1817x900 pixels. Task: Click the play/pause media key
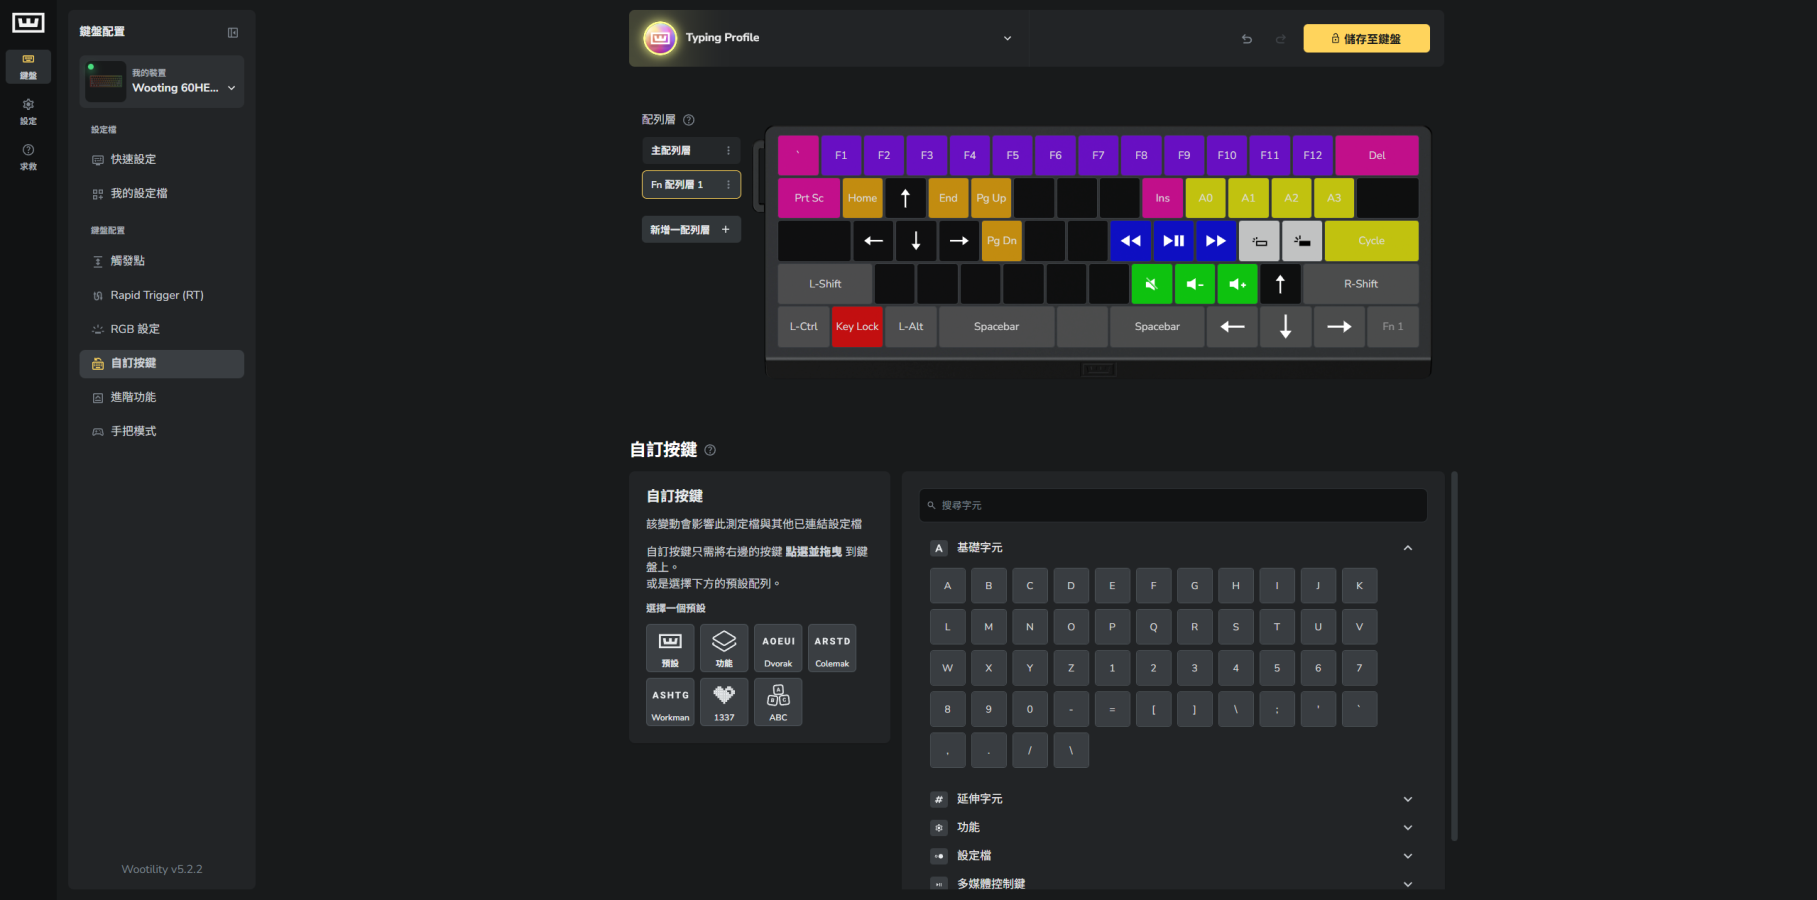tap(1173, 241)
